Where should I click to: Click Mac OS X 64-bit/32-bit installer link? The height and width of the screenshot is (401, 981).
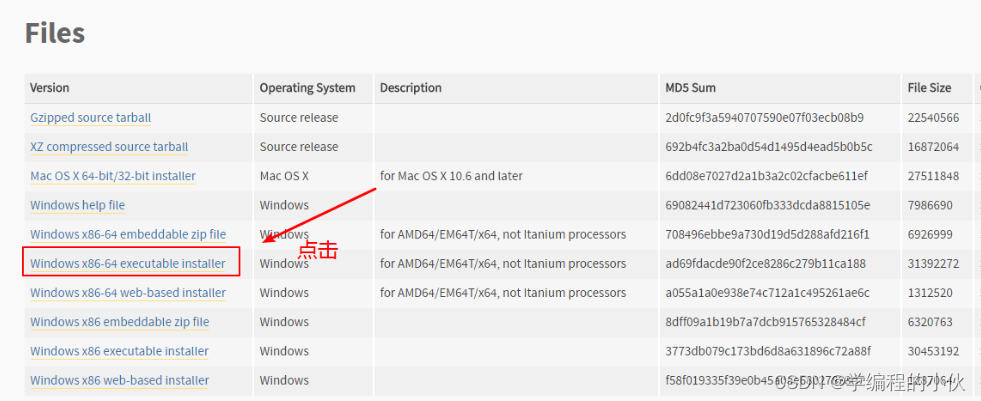pos(113,176)
